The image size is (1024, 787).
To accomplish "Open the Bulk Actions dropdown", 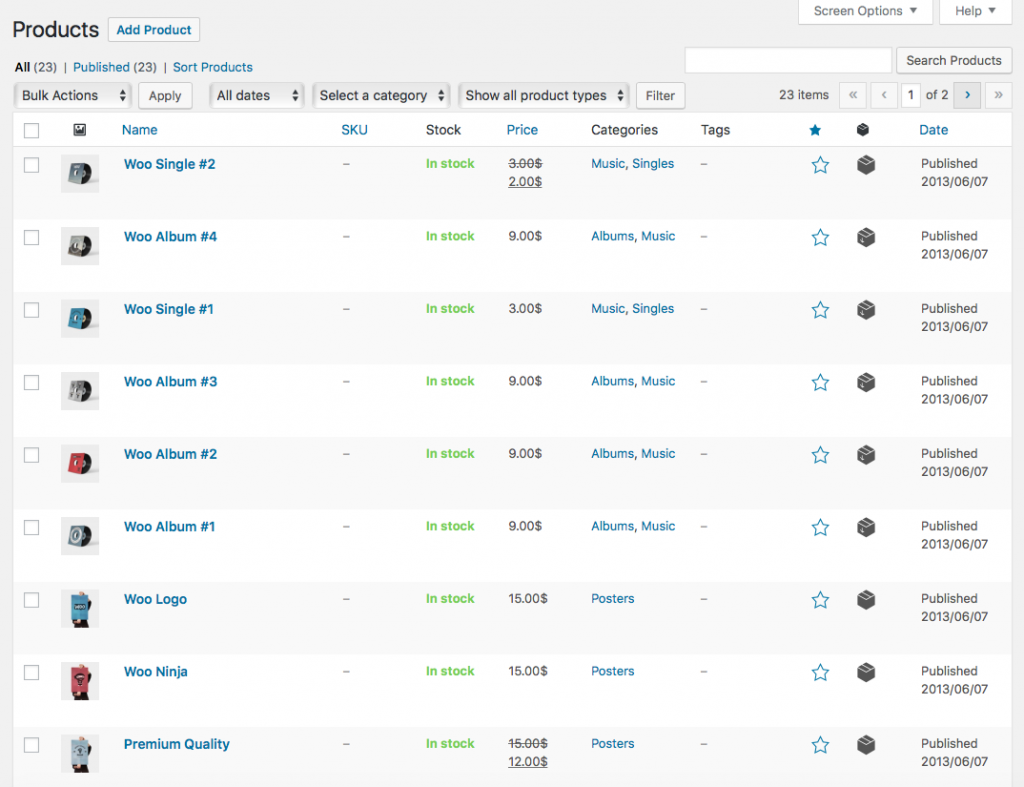I will click(73, 95).
